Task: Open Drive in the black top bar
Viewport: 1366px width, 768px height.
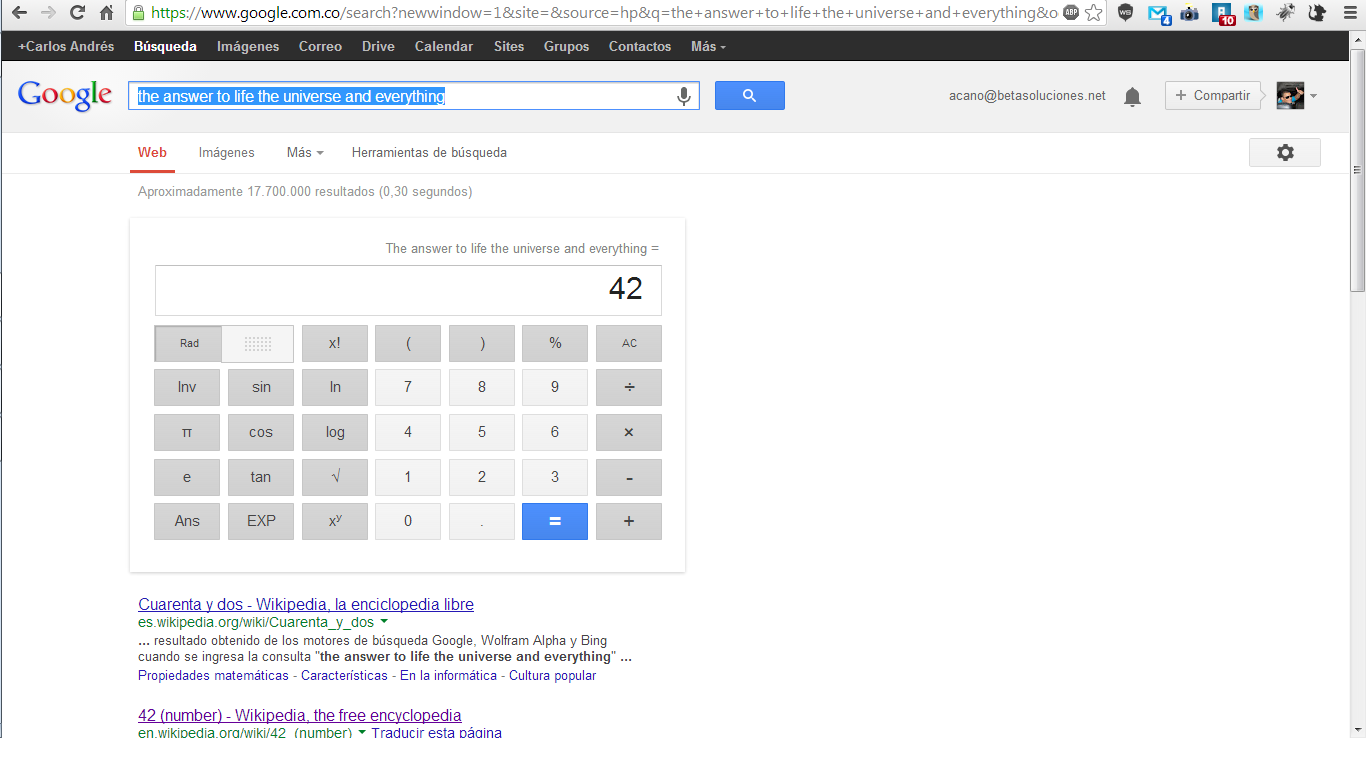Action: point(378,47)
